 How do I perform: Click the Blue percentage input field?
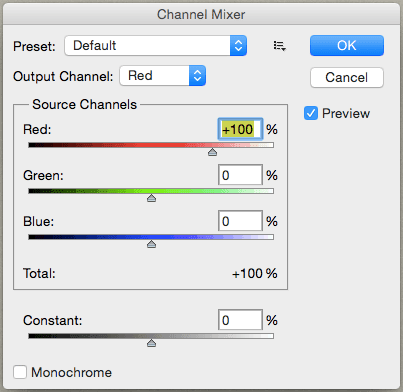click(240, 221)
